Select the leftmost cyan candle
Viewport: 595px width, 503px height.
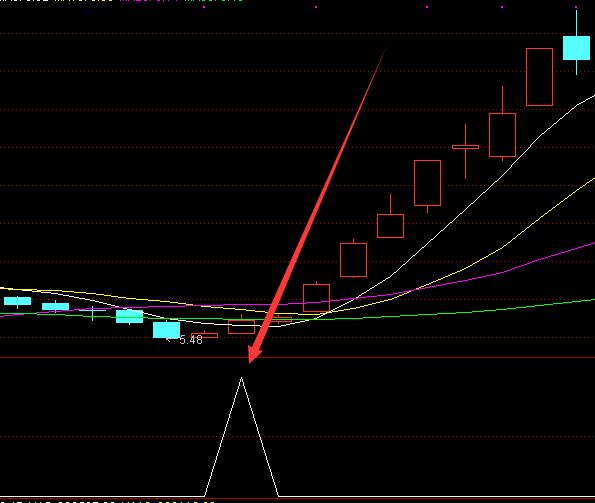click(17, 301)
